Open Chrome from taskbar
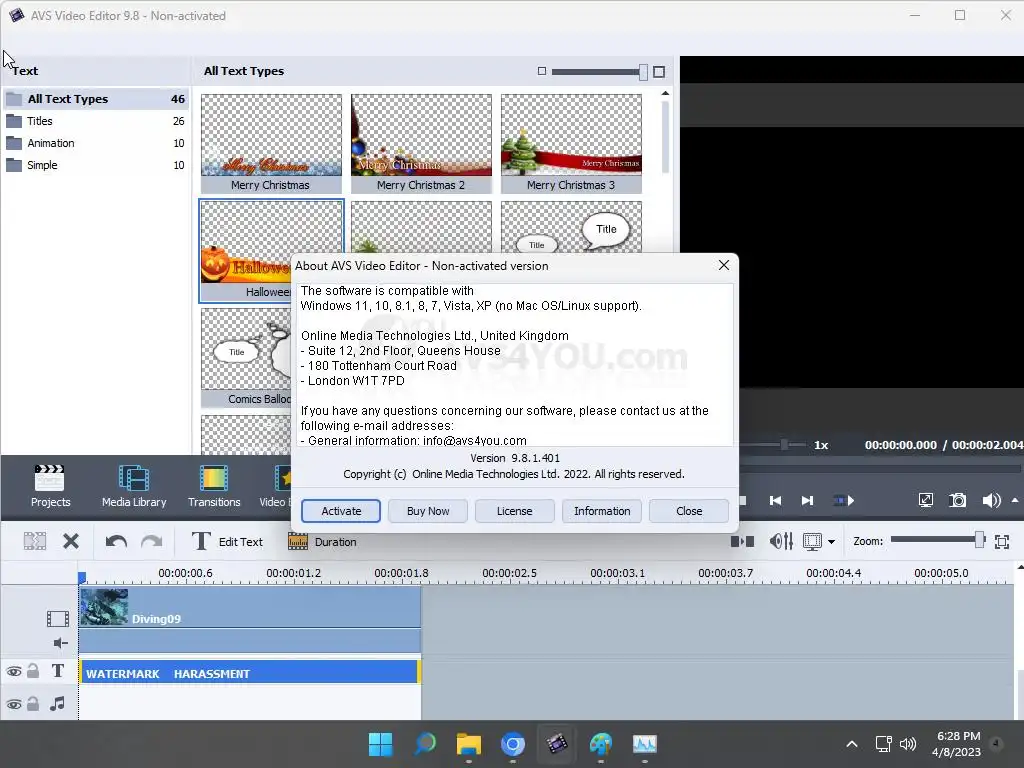 (513, 744)
